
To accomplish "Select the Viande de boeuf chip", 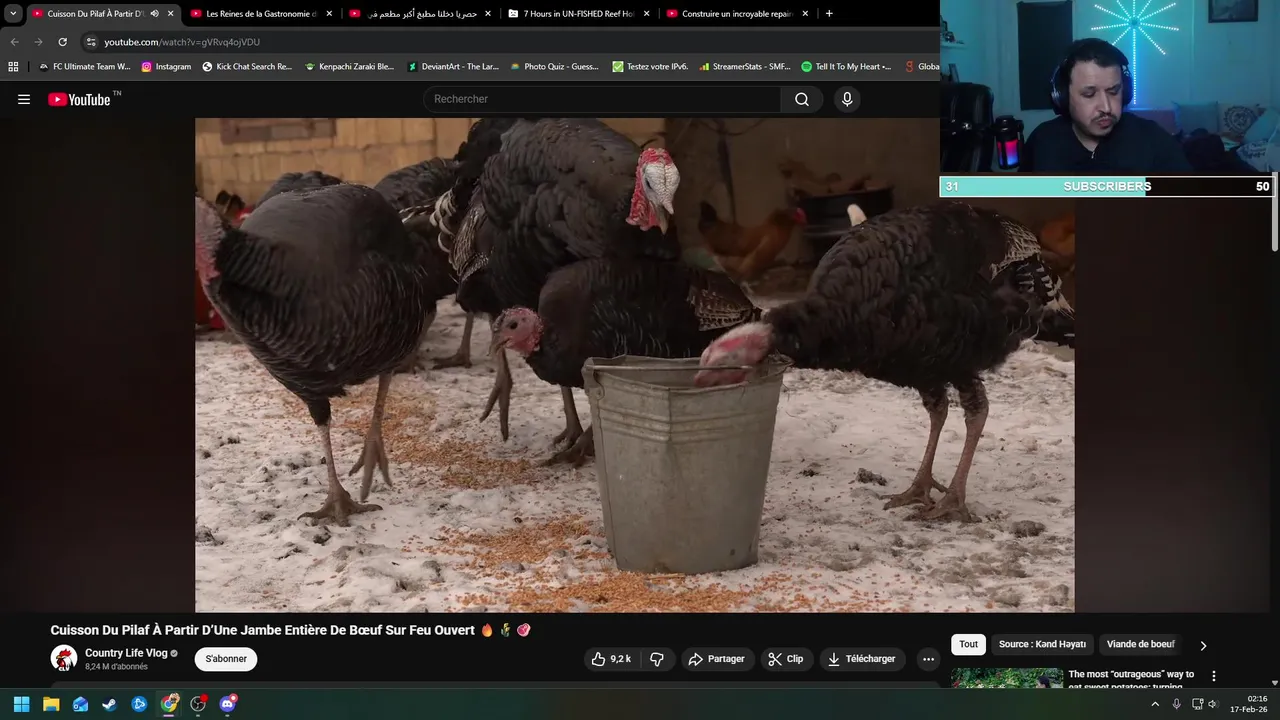I will tap(1141, 645).
